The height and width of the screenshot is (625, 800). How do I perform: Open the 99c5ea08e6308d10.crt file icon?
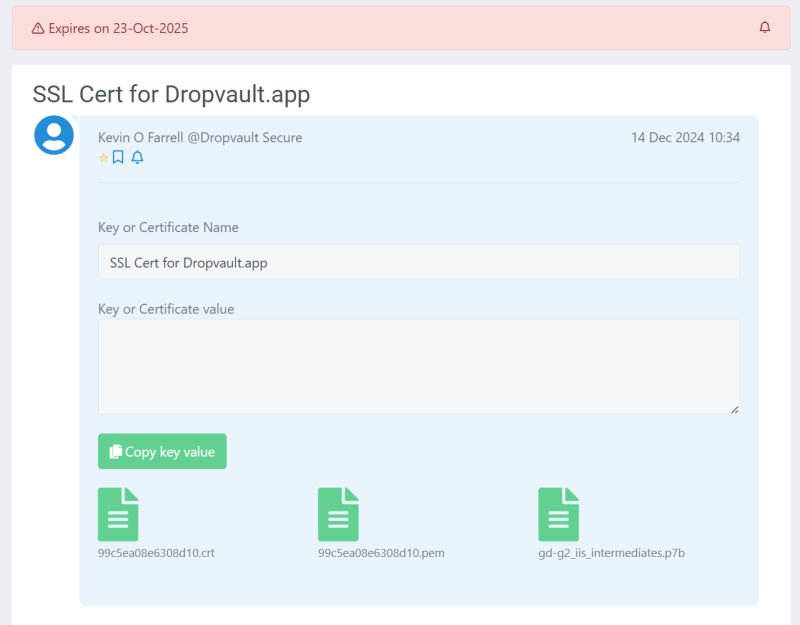118,514
